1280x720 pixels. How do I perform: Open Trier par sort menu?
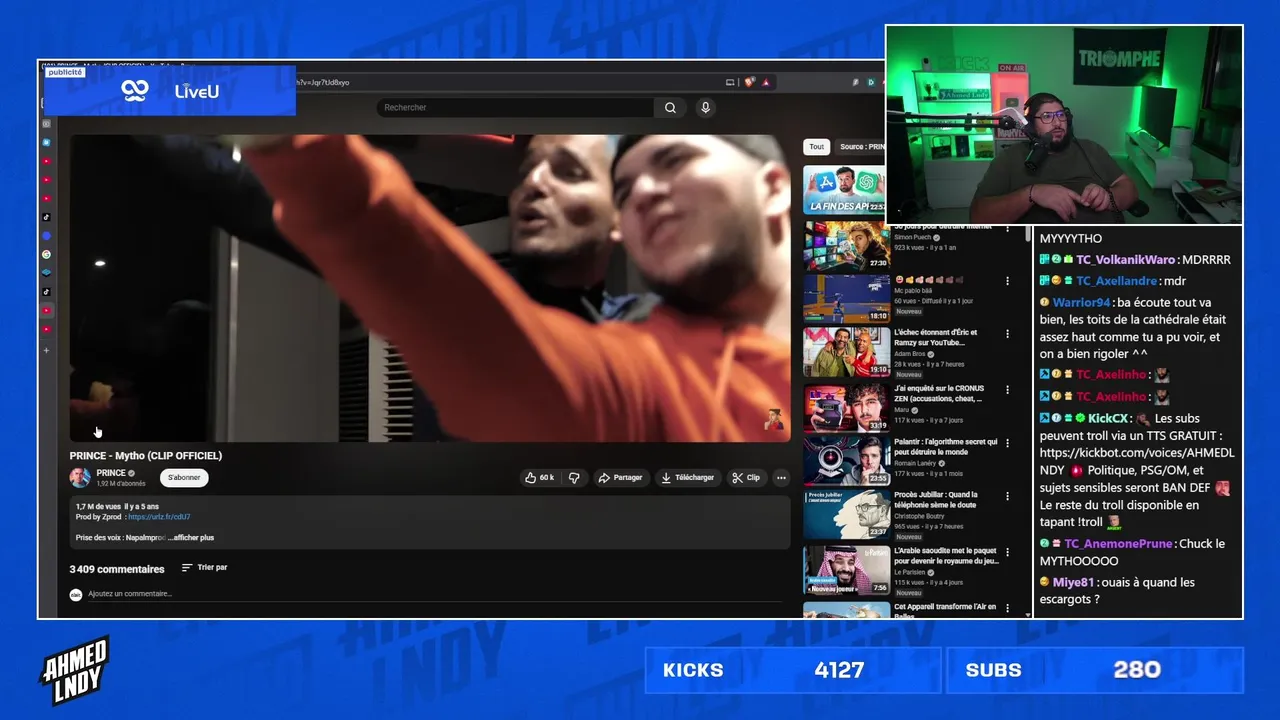(205, 568)
